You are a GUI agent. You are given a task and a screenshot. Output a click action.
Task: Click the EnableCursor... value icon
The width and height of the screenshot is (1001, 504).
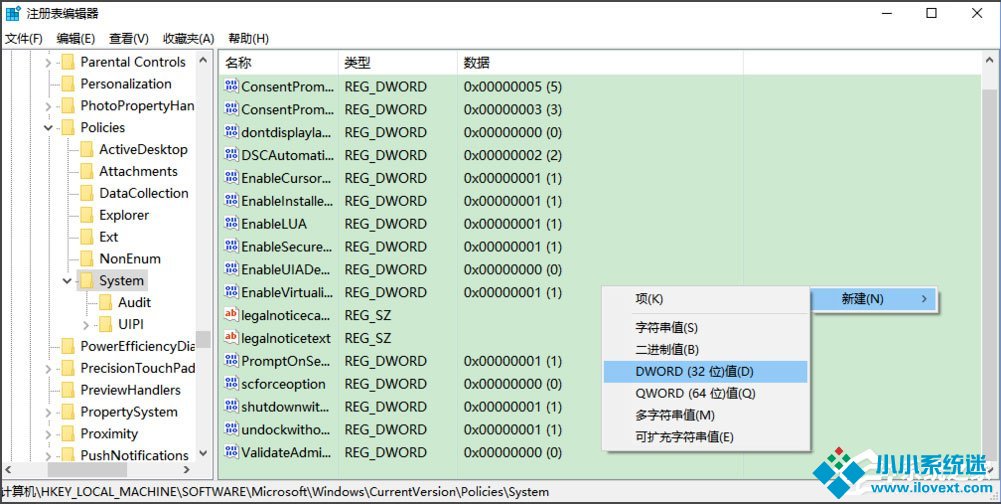click(x=231, y=178)
